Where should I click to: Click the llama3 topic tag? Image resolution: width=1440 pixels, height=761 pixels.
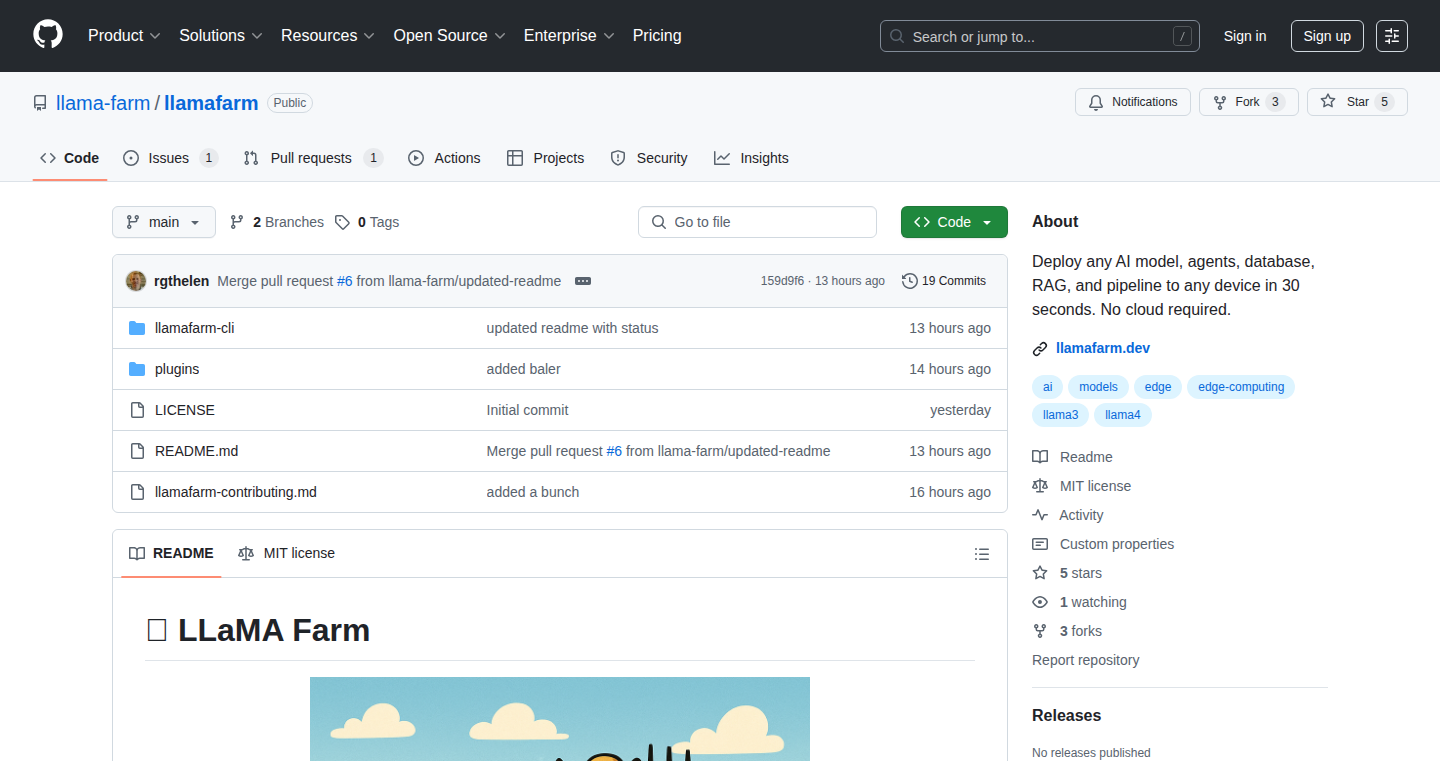[1060, 415]
